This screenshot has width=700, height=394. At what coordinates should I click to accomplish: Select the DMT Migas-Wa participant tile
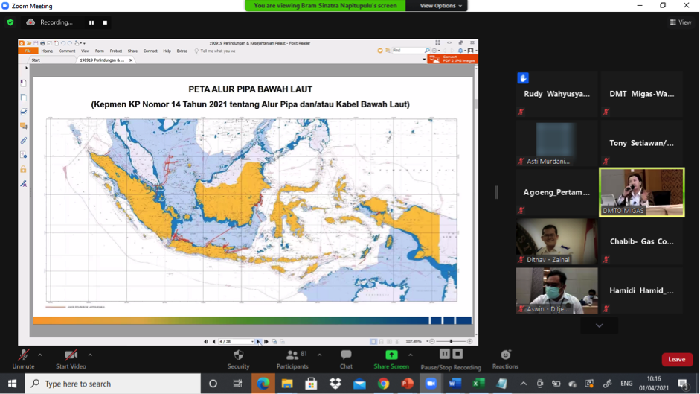(x=642, y=94)
